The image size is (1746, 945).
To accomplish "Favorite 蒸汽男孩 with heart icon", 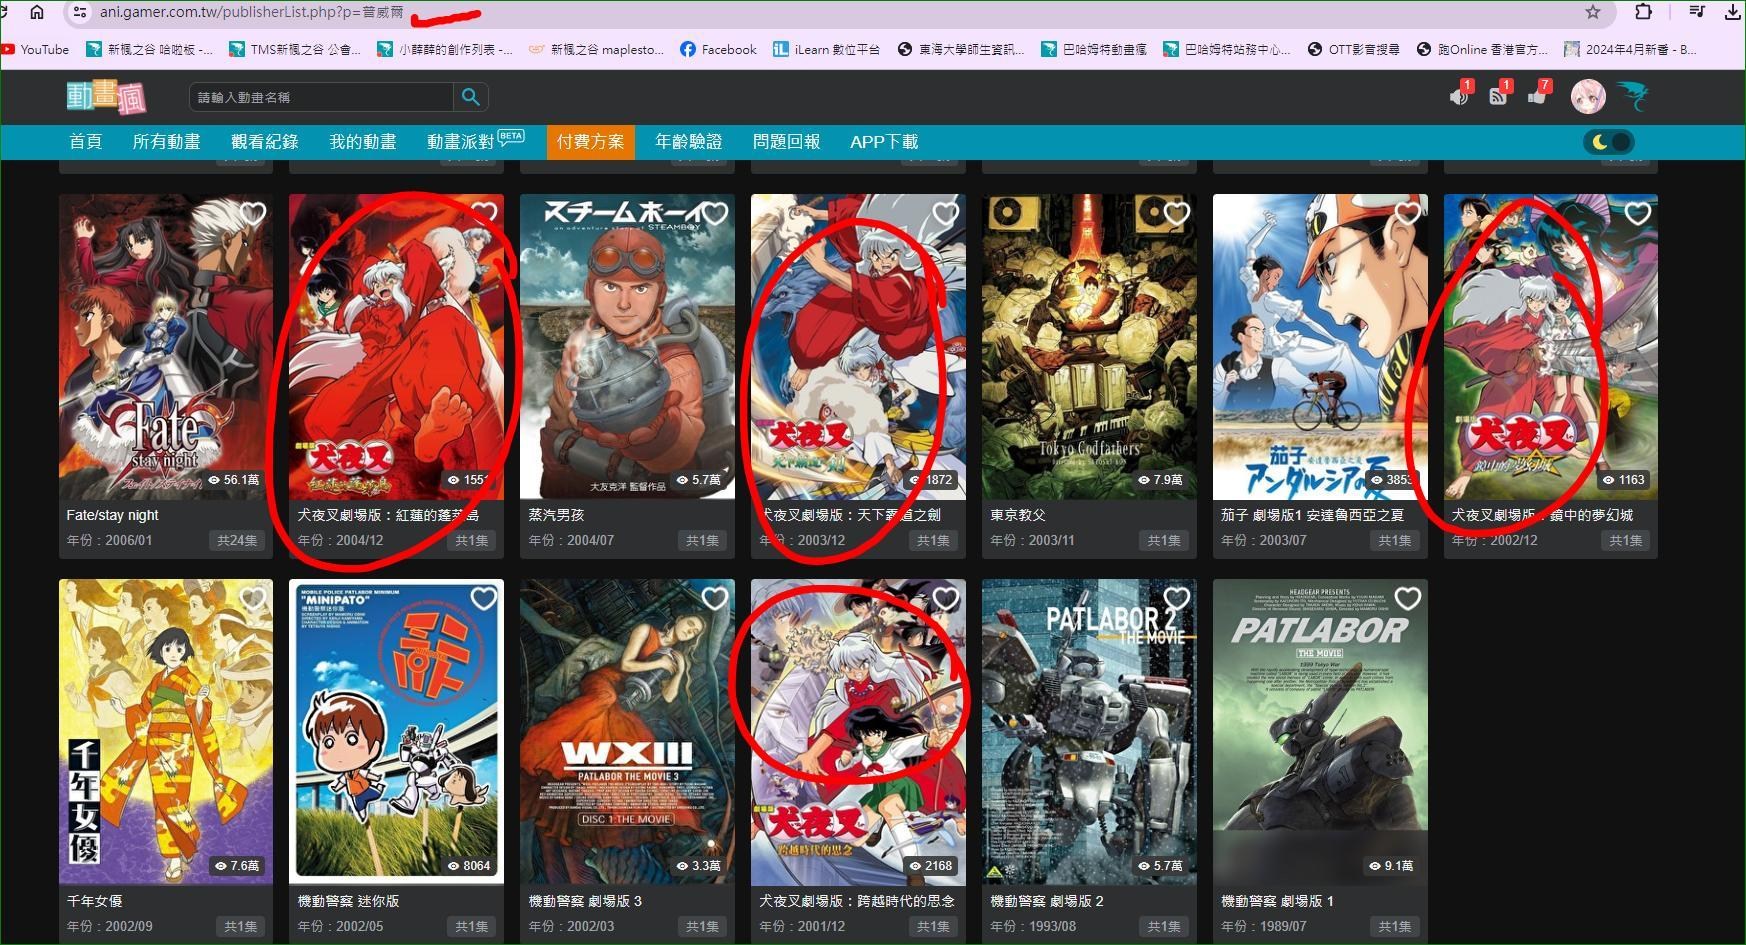I will [x=715, y=213].
